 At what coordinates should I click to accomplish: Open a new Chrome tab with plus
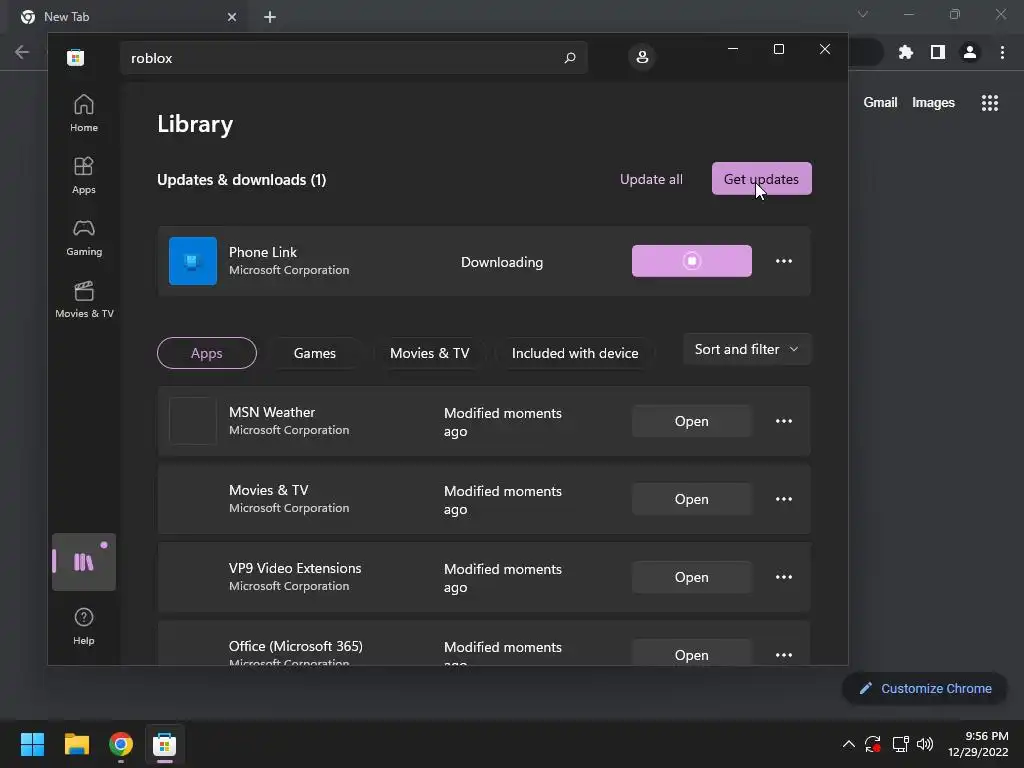click(270, 17)
